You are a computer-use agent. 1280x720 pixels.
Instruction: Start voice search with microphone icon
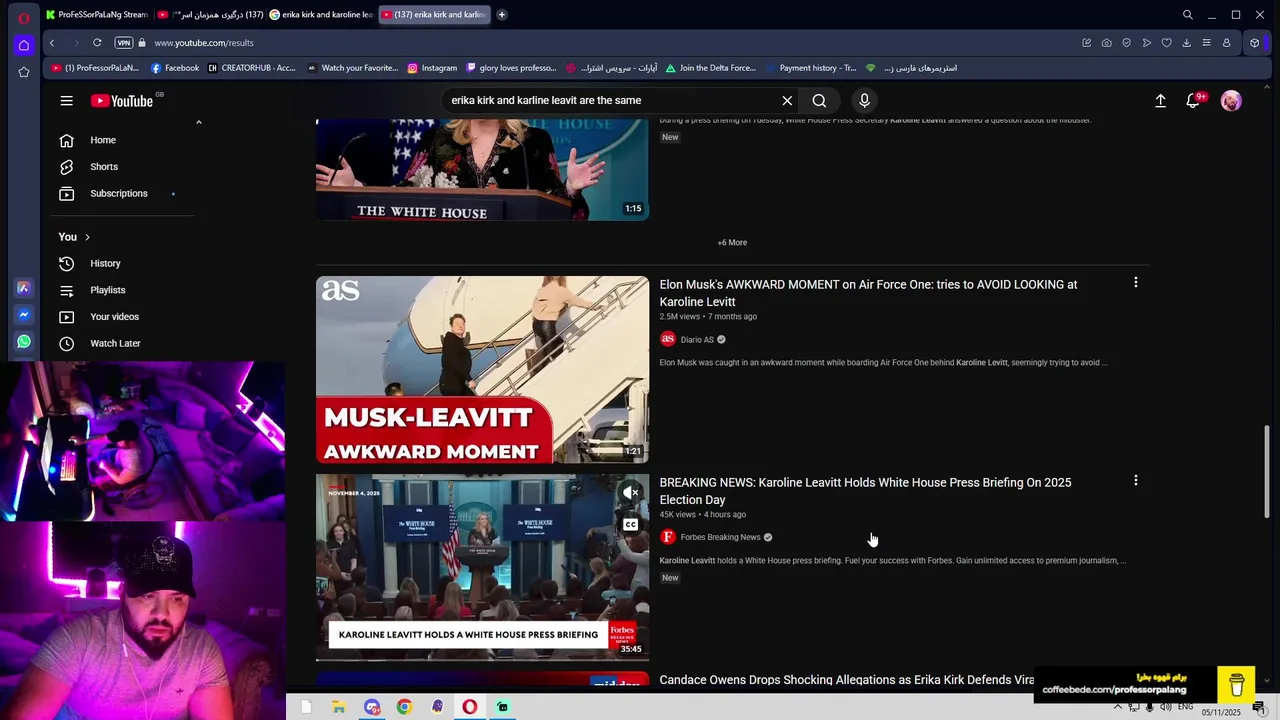pos(865,100)
